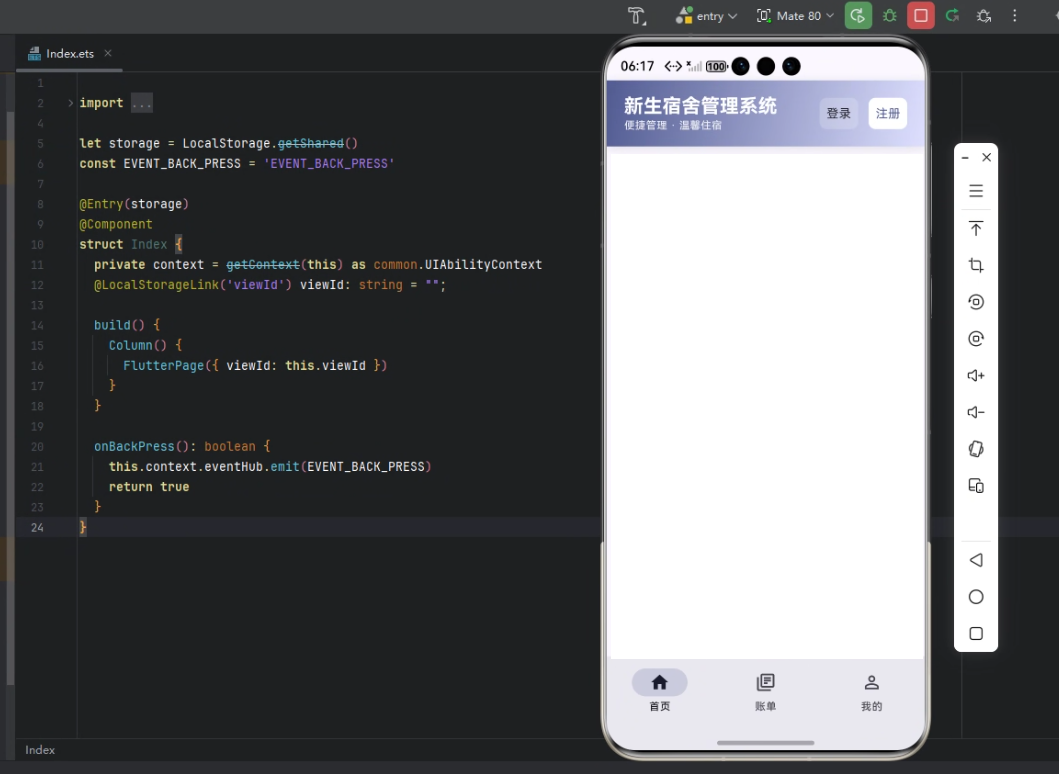Click the green hot reload arrow icon
Viewport: 1059px width, 774px height.
click(x=952, y=16)
